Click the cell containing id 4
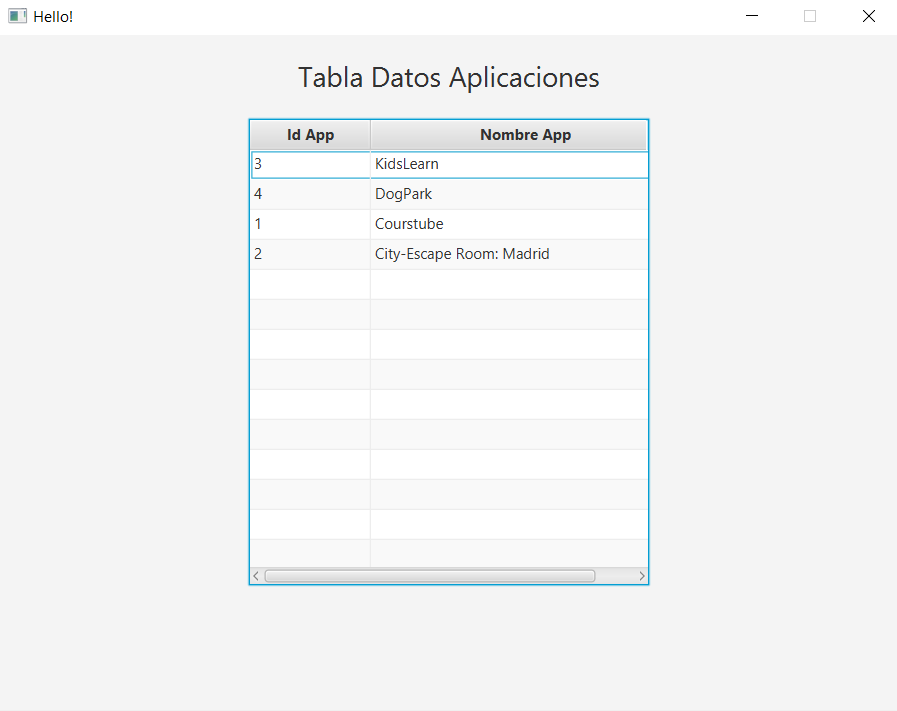897x711 pixels. (310, 194)
